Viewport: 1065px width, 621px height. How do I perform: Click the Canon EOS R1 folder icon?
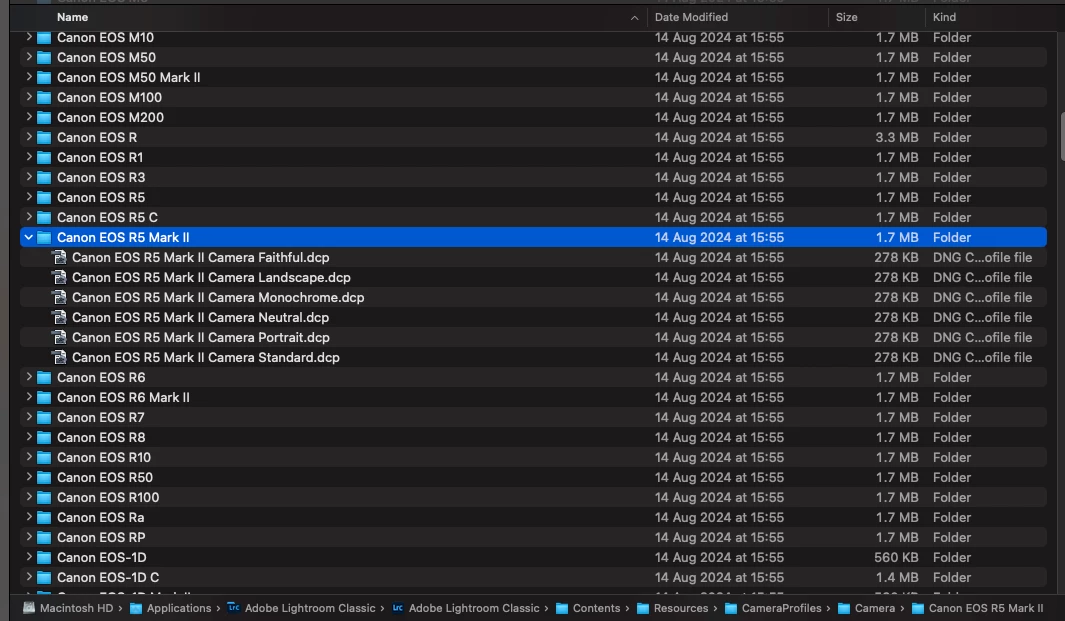44,158
